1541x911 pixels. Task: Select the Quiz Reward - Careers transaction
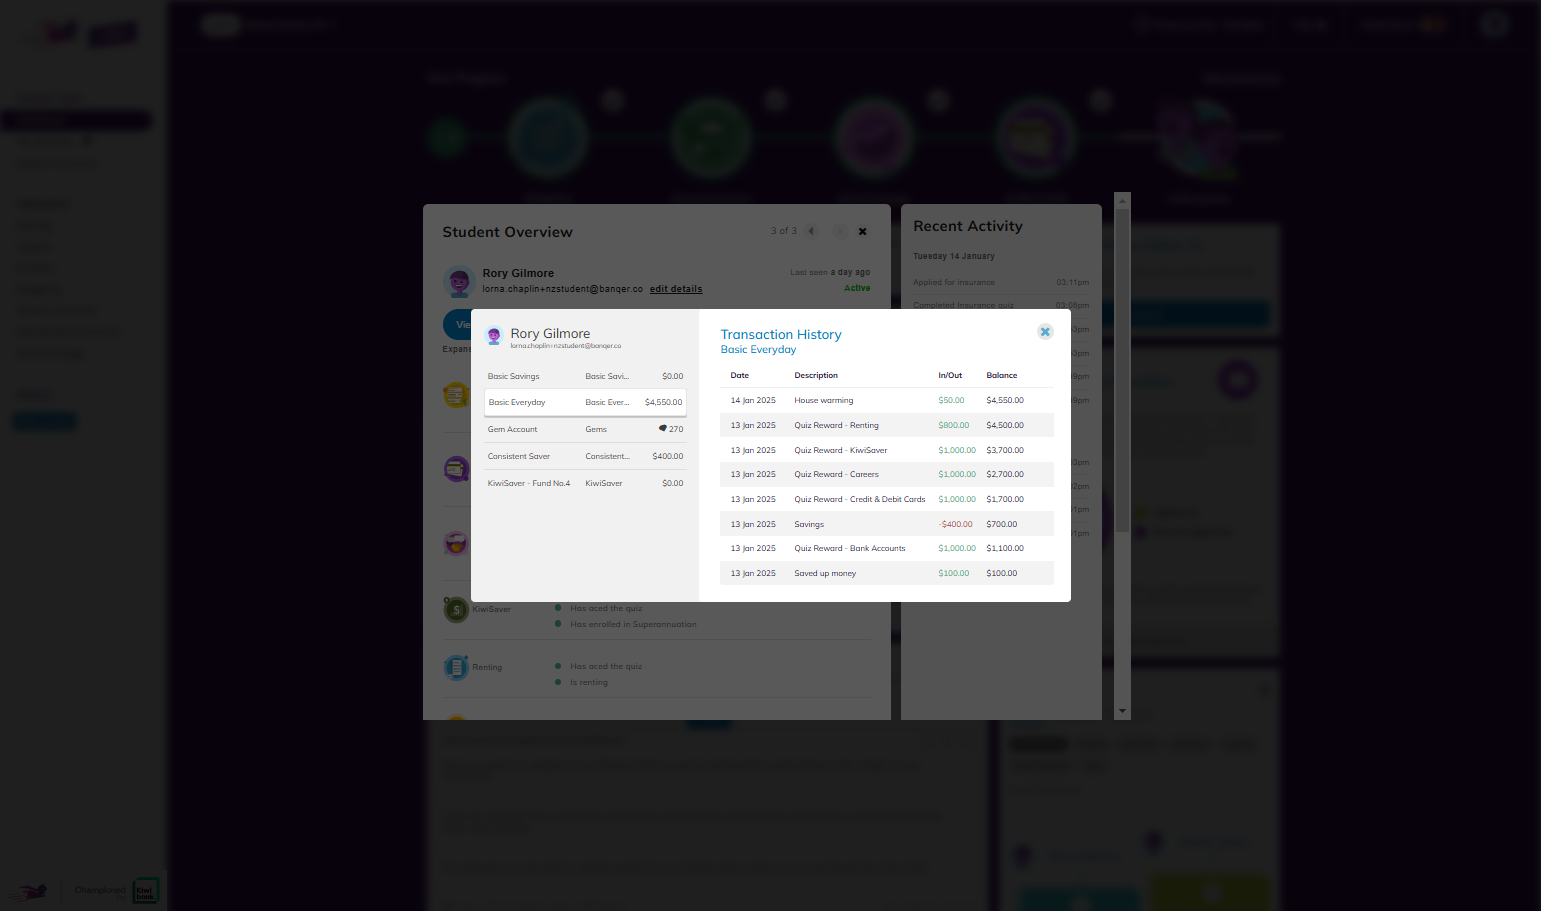tap(886, 474)
